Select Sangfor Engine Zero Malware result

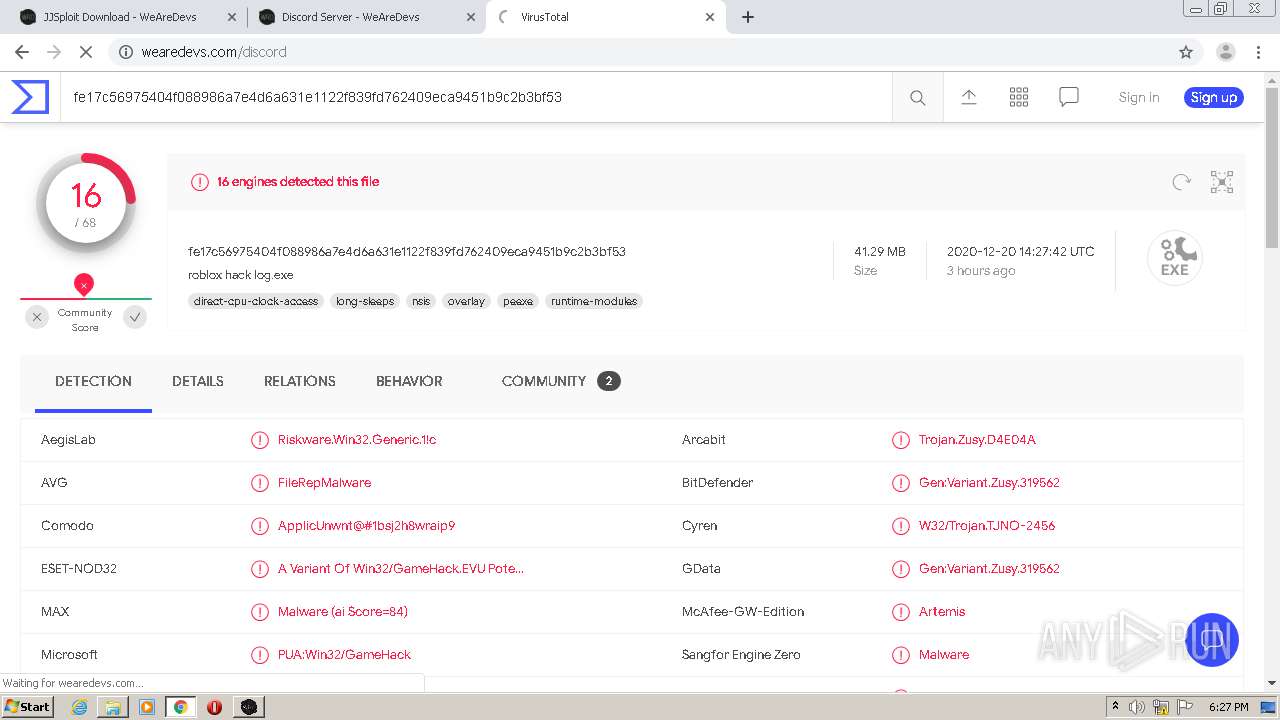tap(944, 655)
